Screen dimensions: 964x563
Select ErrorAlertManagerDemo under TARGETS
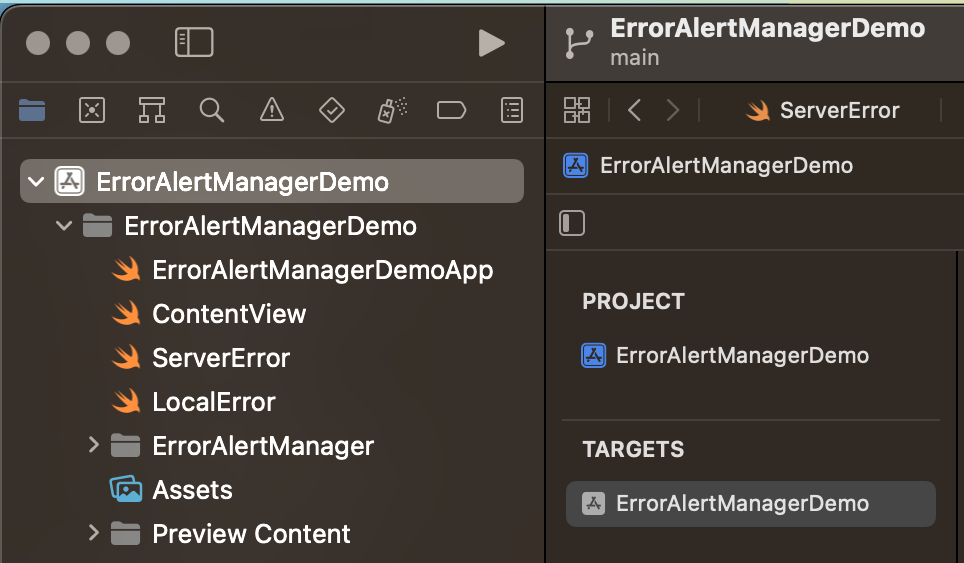click(x=742, y=504)
